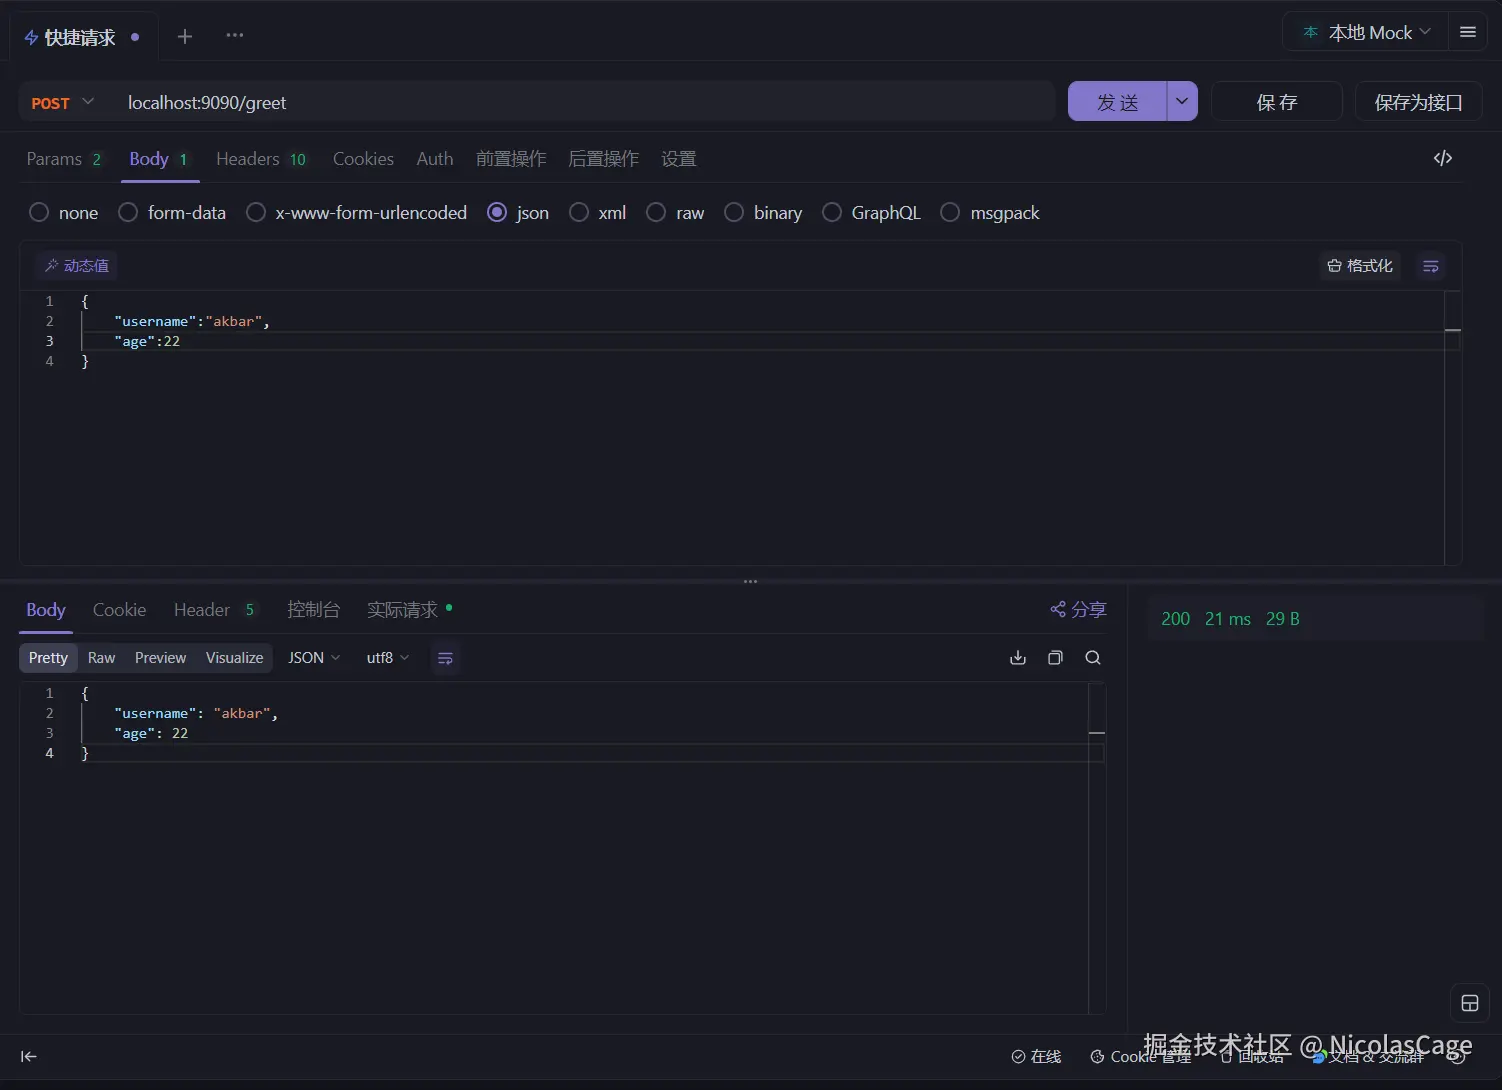Download the response with the download icon
1502x1090 pixels.
point(1018,658)
